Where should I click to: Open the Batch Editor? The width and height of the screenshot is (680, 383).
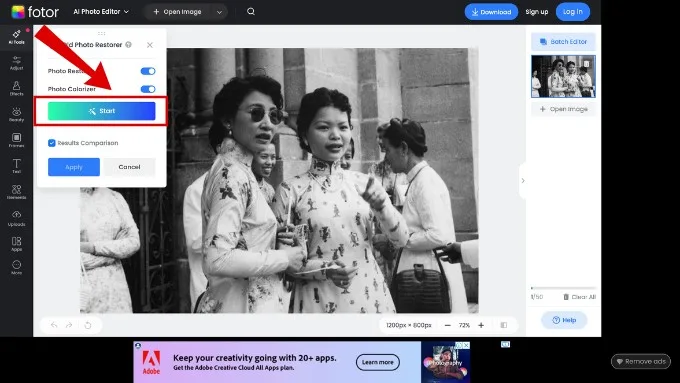point(563,42)
